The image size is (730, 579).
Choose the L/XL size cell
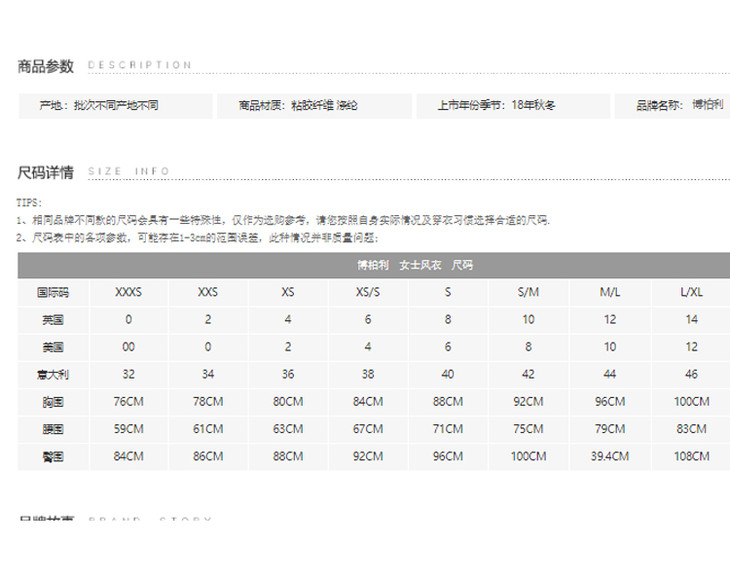click(692, 293)
